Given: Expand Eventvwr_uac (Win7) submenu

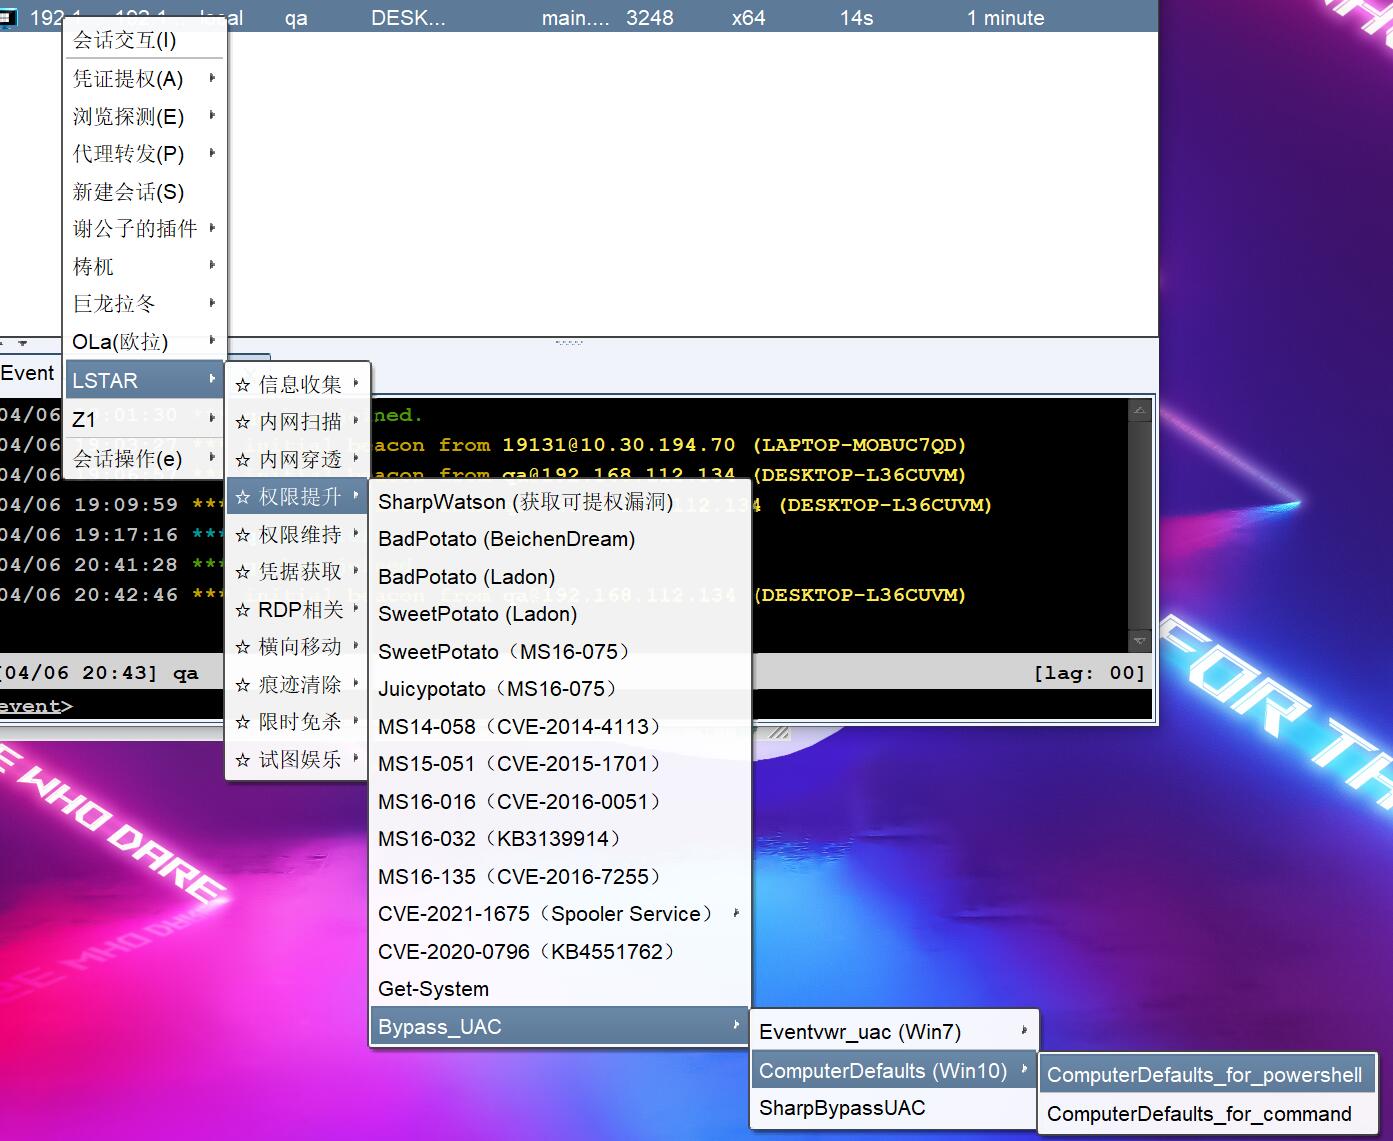Looking at the screenshot, I should click(894, 1032).
